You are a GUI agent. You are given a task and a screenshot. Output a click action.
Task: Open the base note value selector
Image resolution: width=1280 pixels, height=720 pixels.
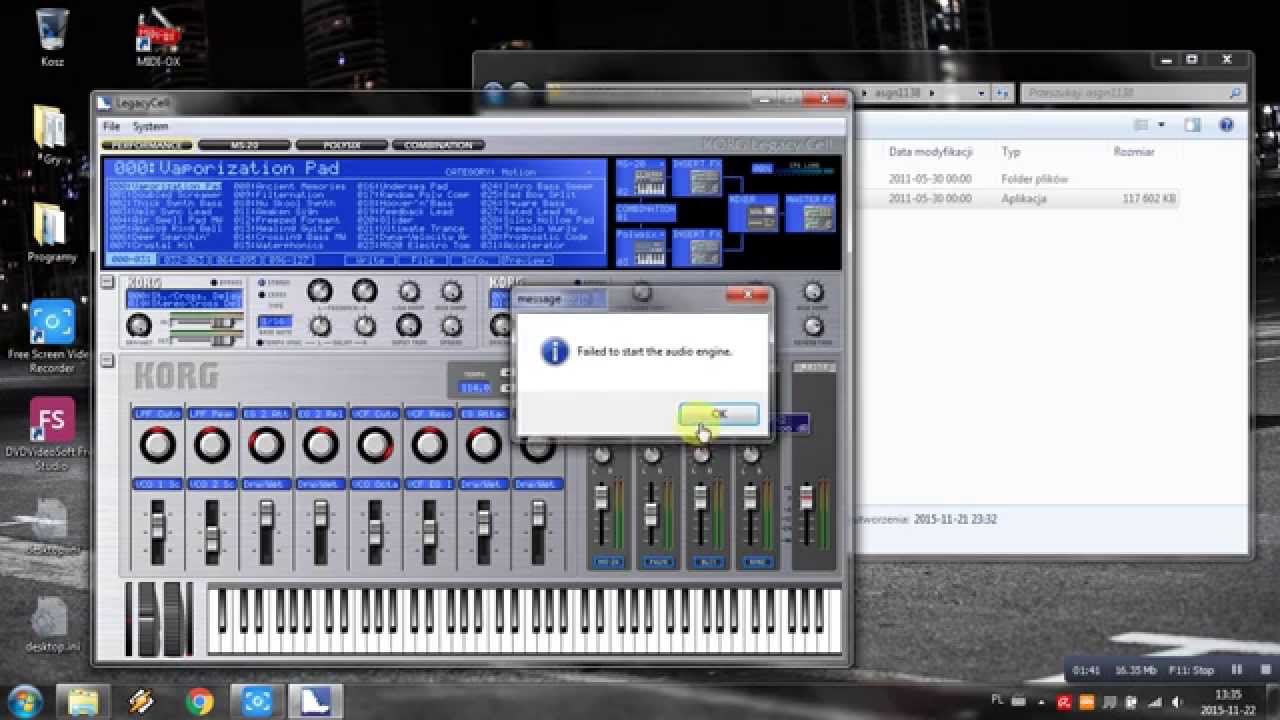(276, 322)
